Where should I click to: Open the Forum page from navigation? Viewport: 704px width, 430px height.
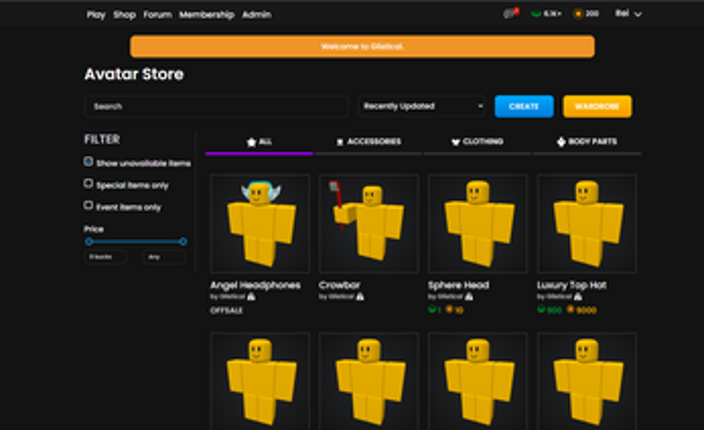157,15
